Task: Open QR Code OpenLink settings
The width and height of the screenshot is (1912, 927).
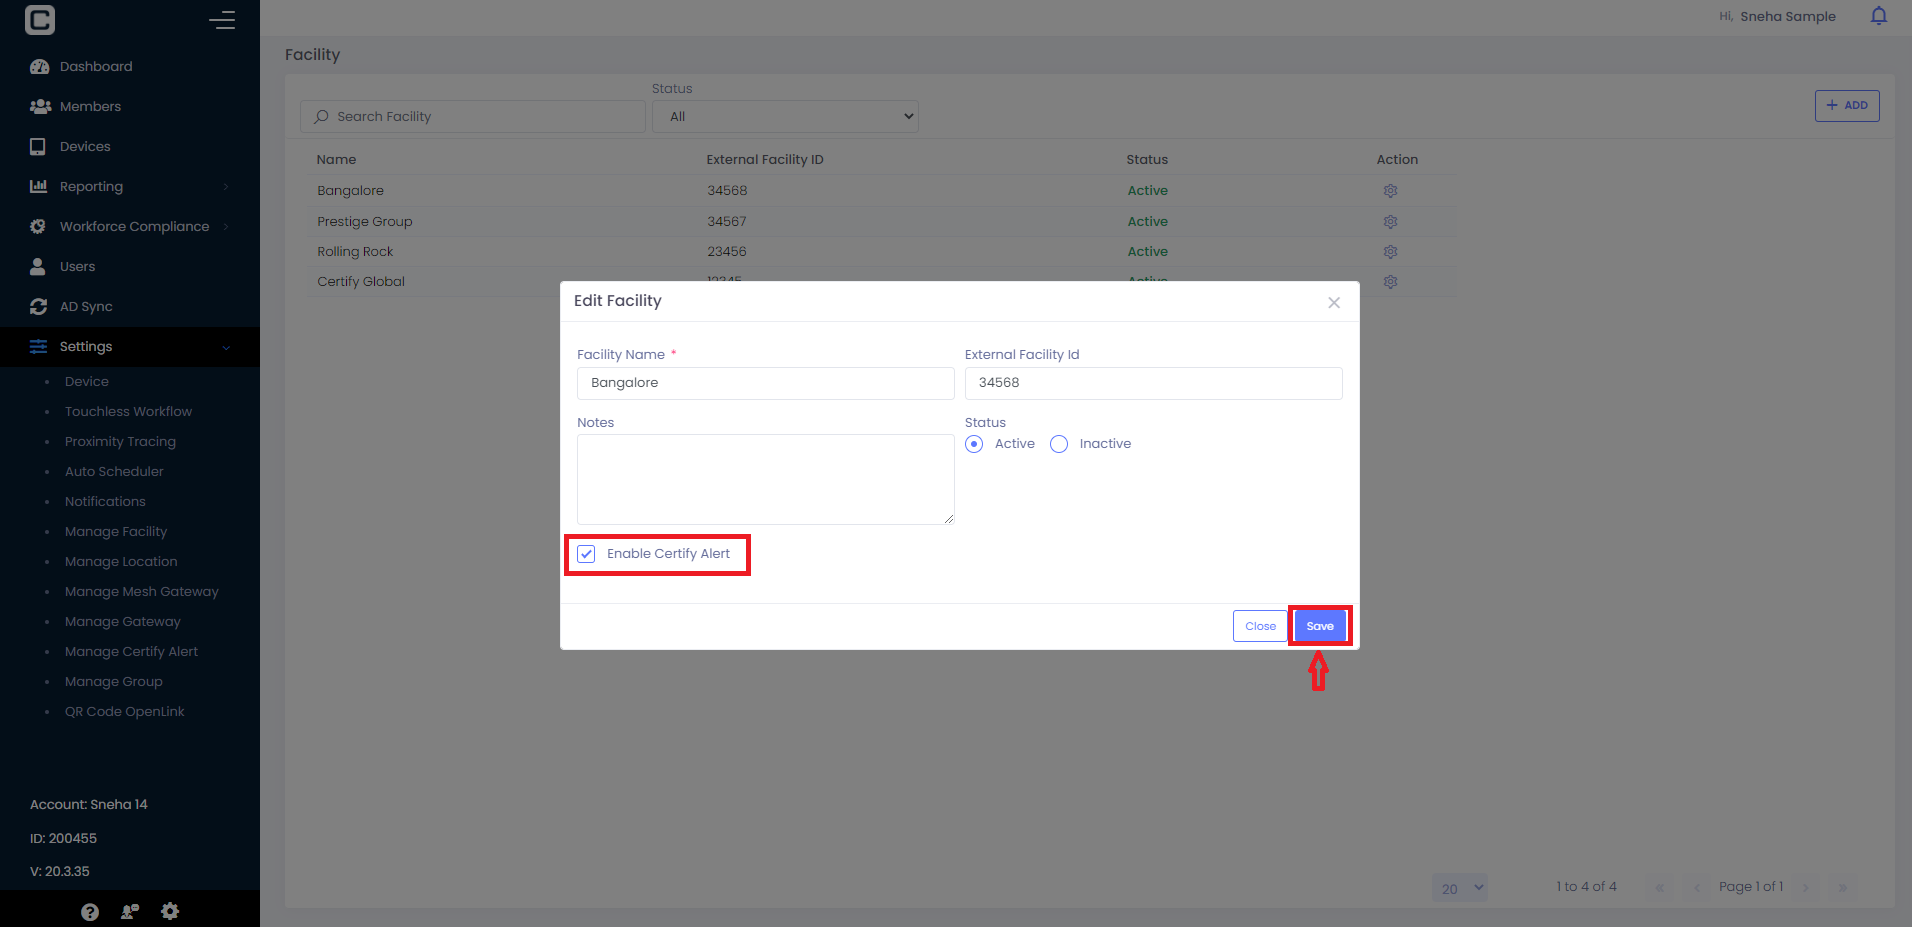Action: [124, 711]
